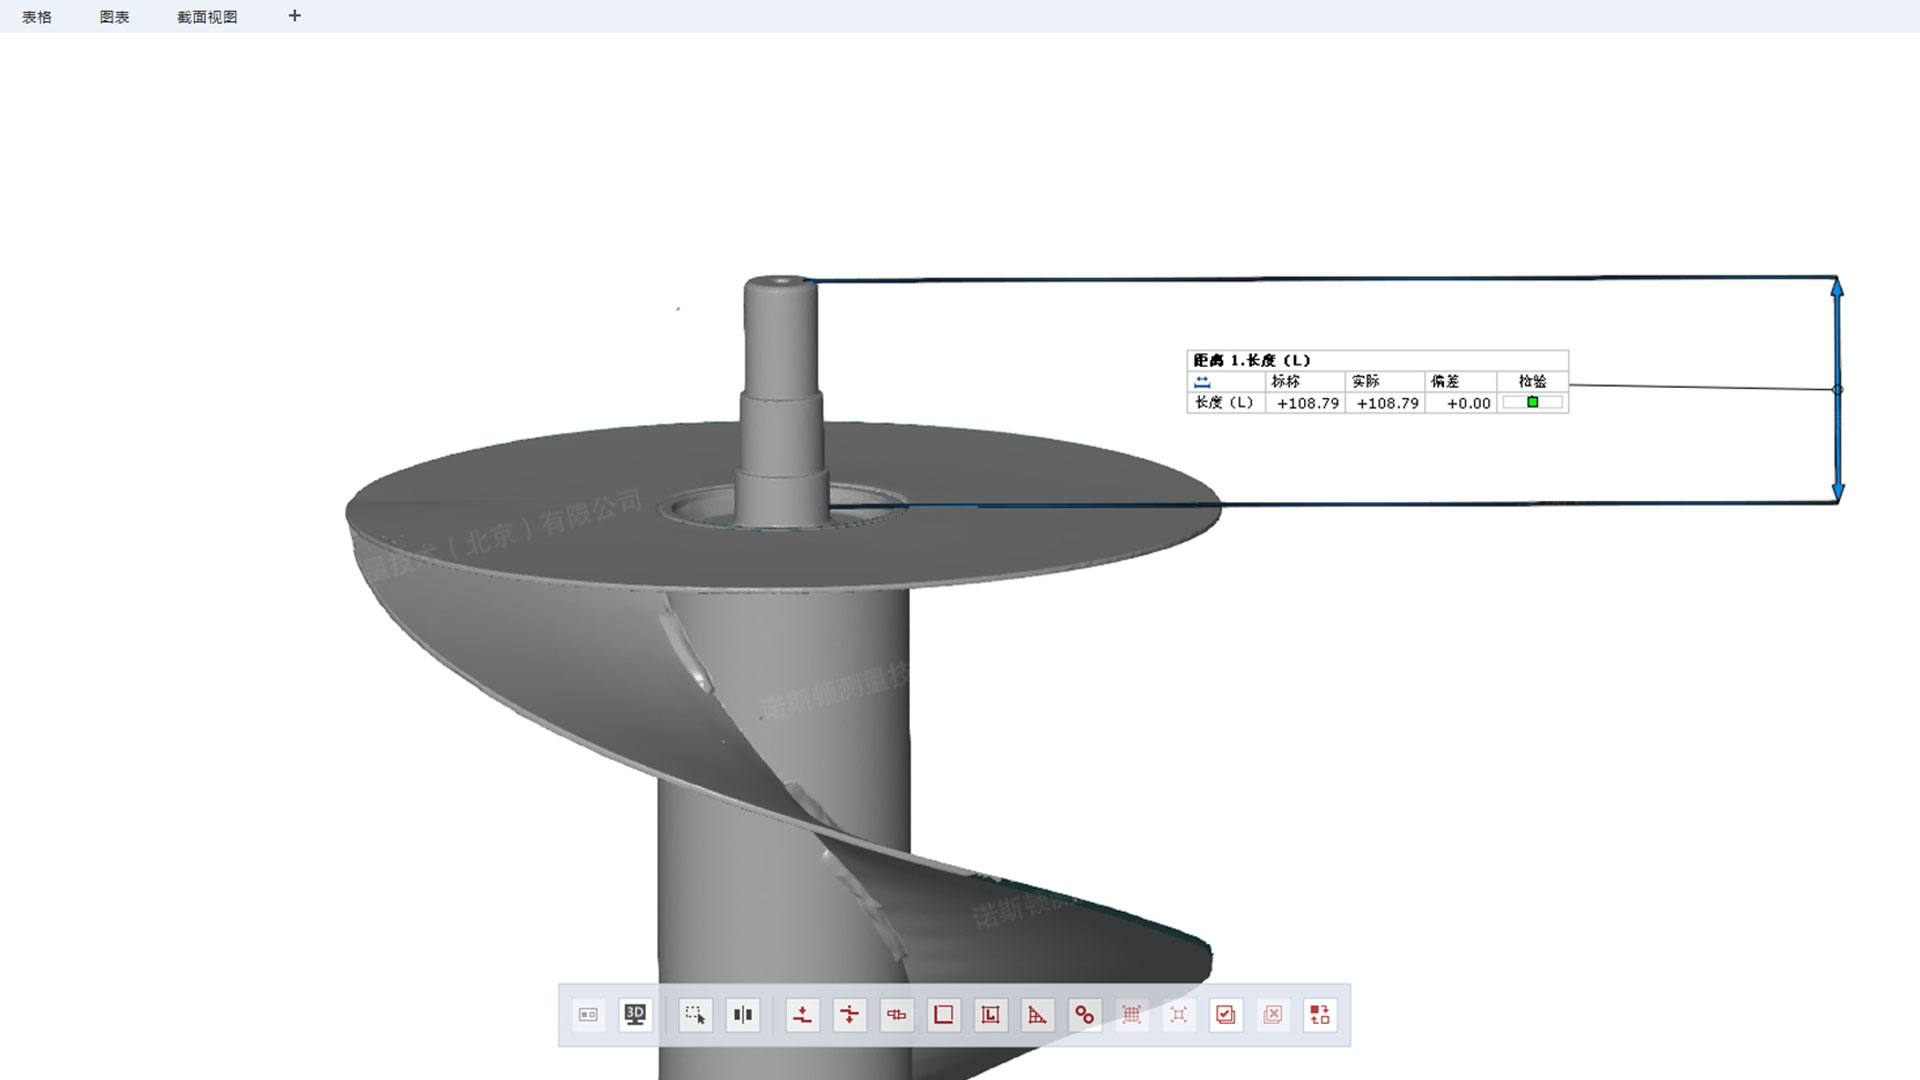Click the small framed square icon
The height and width of the screenshot is (1080, 1920).
tap(1178, 1015)
